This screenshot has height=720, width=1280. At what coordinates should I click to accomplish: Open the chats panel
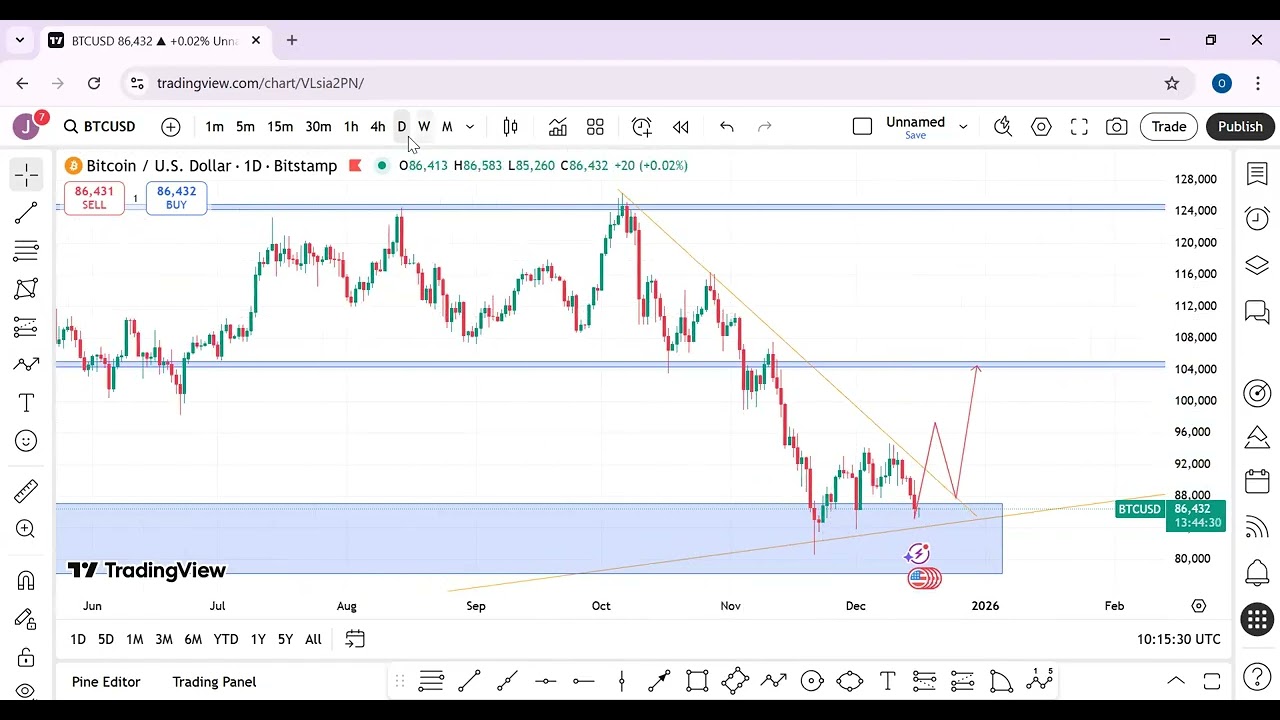tap(1257, 312)
